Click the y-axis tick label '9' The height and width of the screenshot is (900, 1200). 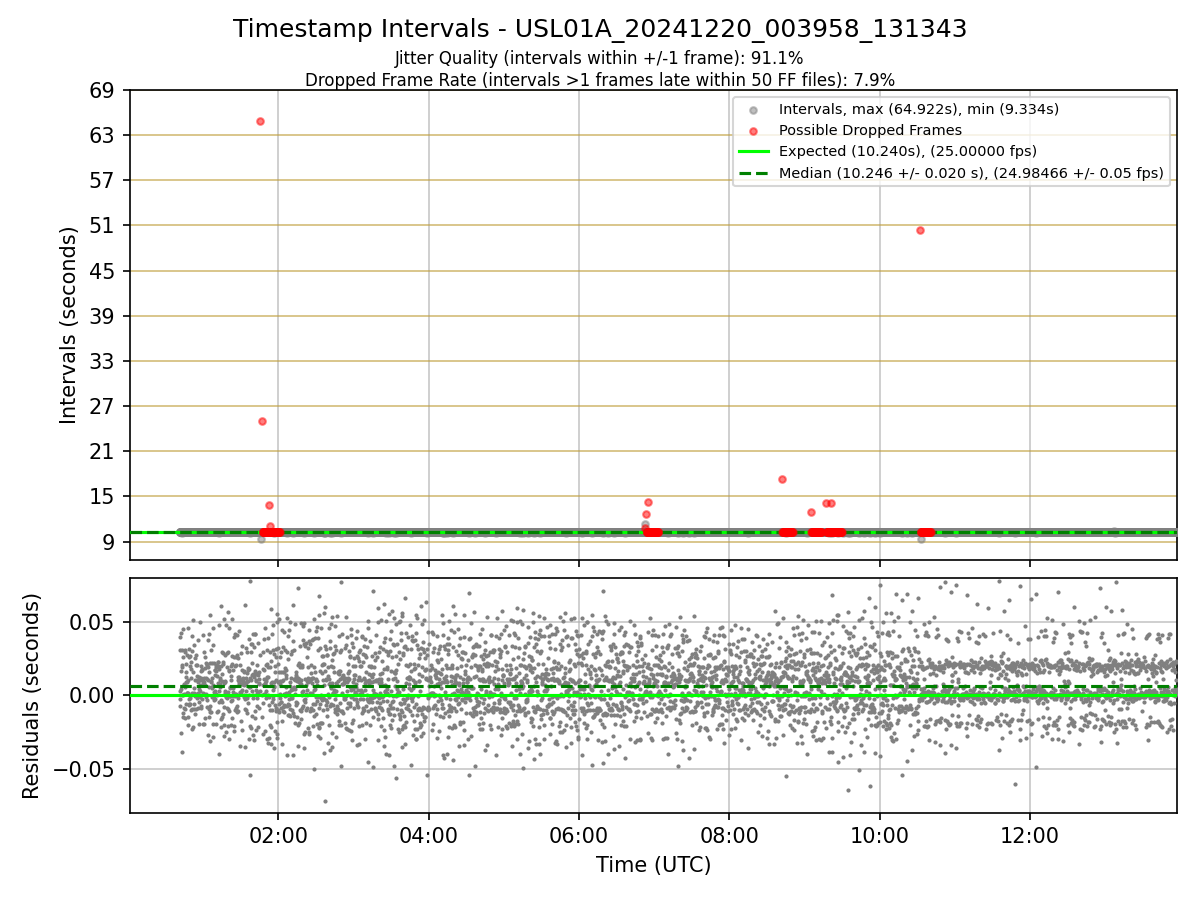(x=111, y=542)
